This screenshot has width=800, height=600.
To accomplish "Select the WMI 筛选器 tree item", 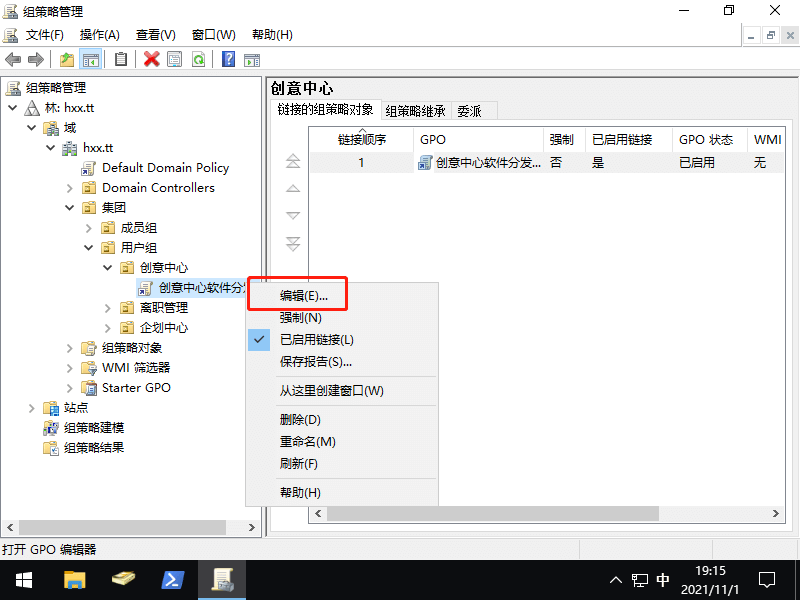I will pyautogui.click(x=136, y=368).
